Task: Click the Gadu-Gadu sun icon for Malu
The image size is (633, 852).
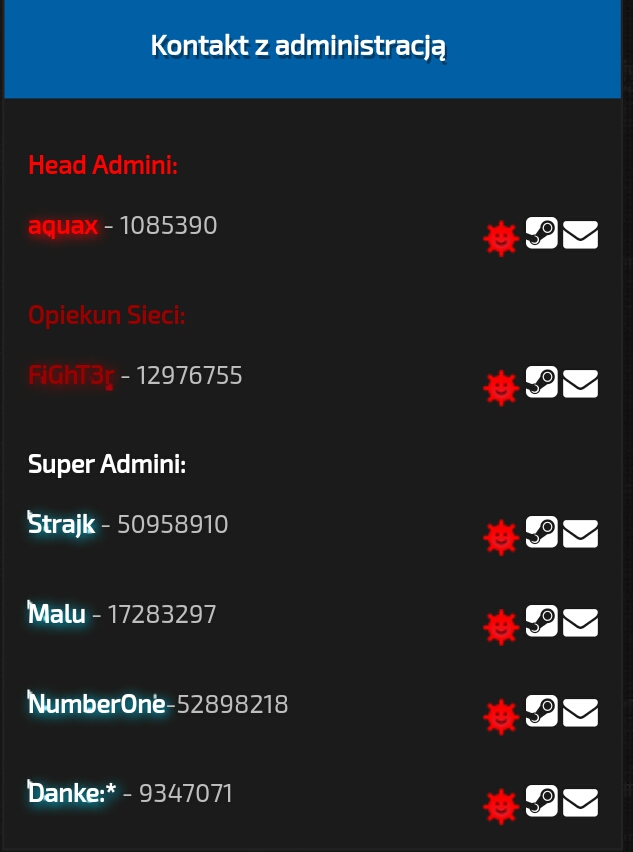Action: pyautogui.click(x=500, y=627)
